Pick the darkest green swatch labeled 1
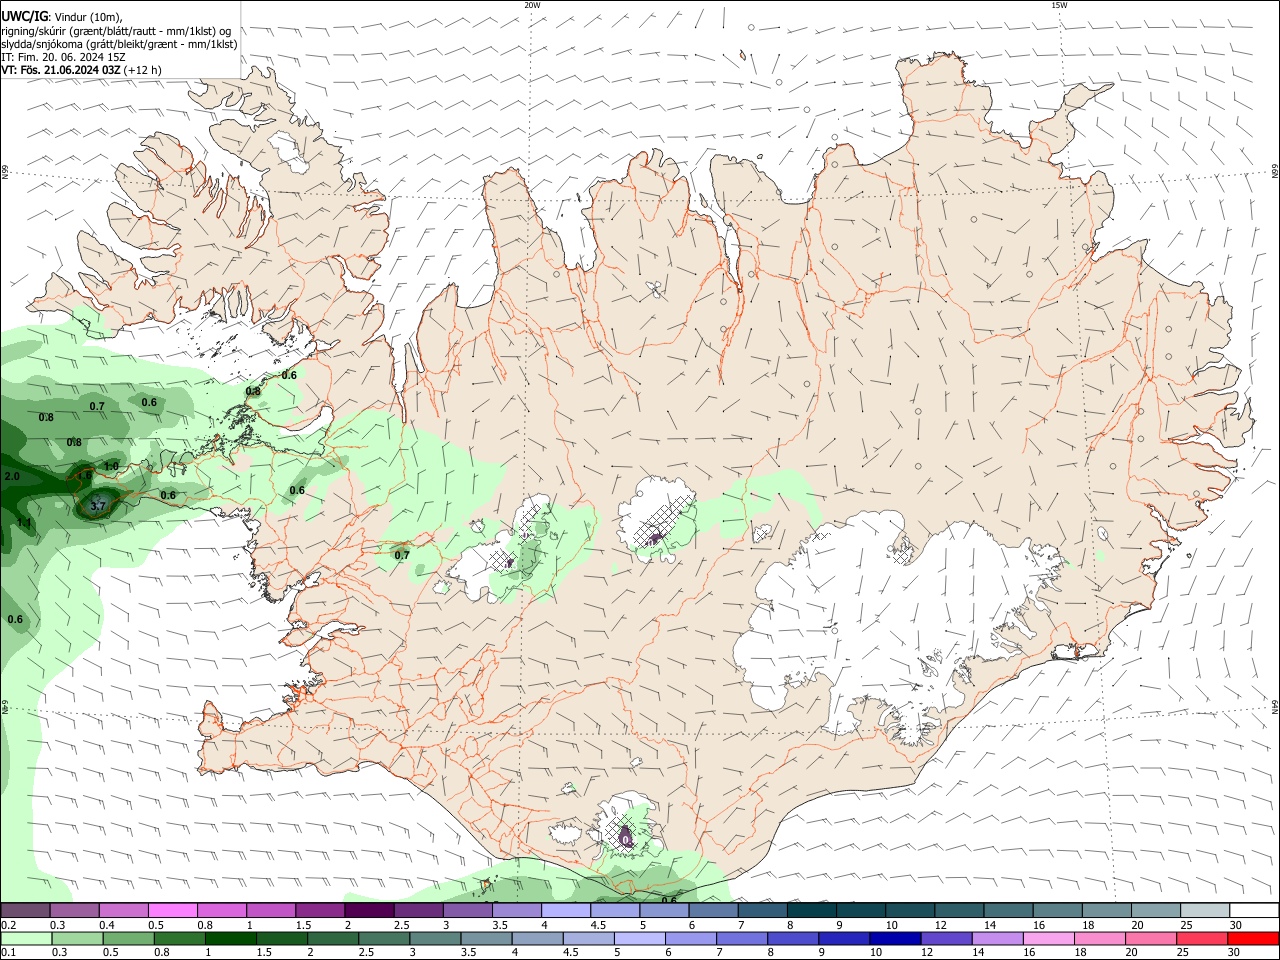 click(x=230, y=938)
